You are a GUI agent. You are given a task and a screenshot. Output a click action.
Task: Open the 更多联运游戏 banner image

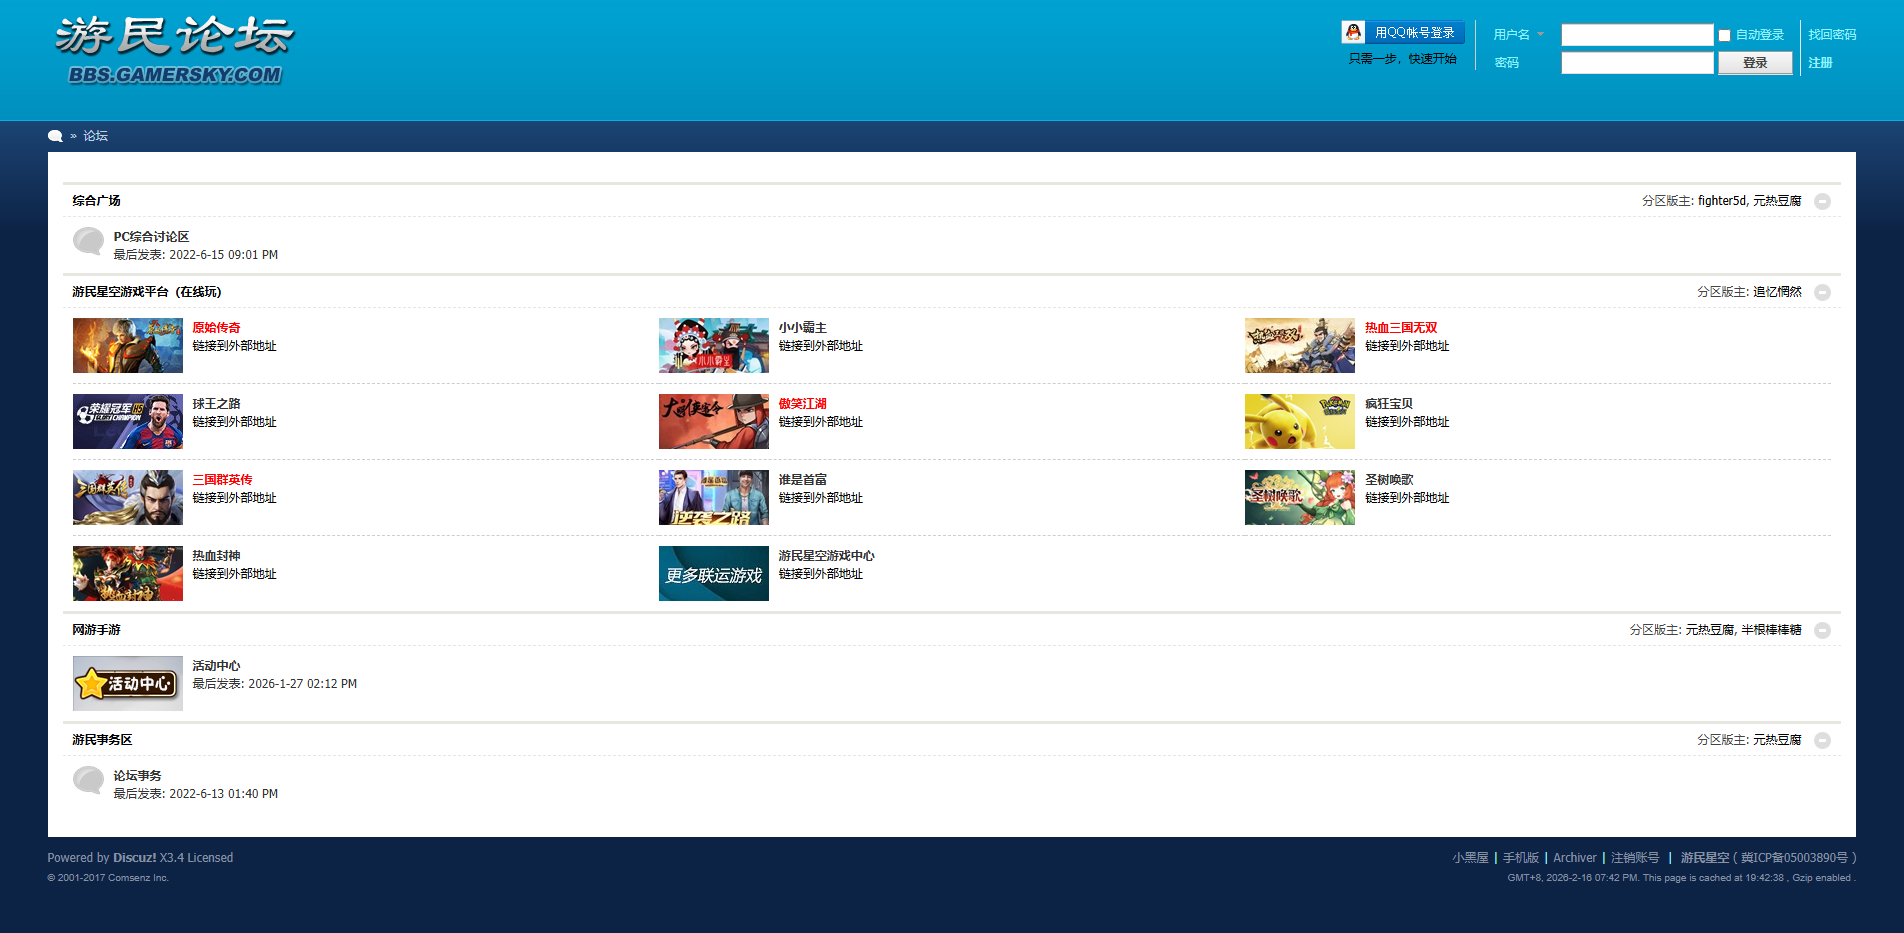pyautogui.click(x=713, y=573)
